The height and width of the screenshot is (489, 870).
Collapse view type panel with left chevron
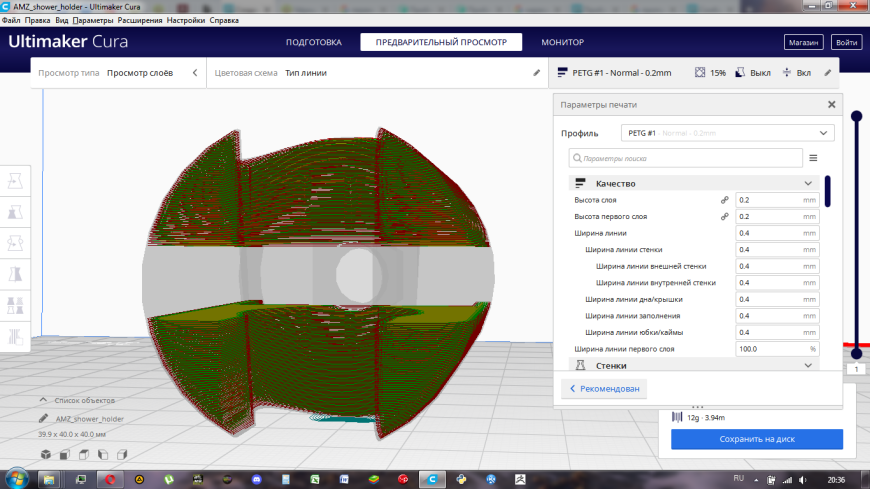(x=195, y=73)
